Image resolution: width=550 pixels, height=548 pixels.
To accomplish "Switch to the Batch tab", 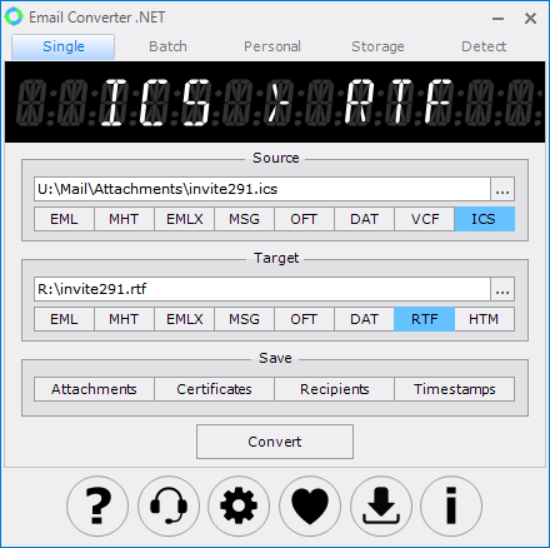I will (168, 47).
